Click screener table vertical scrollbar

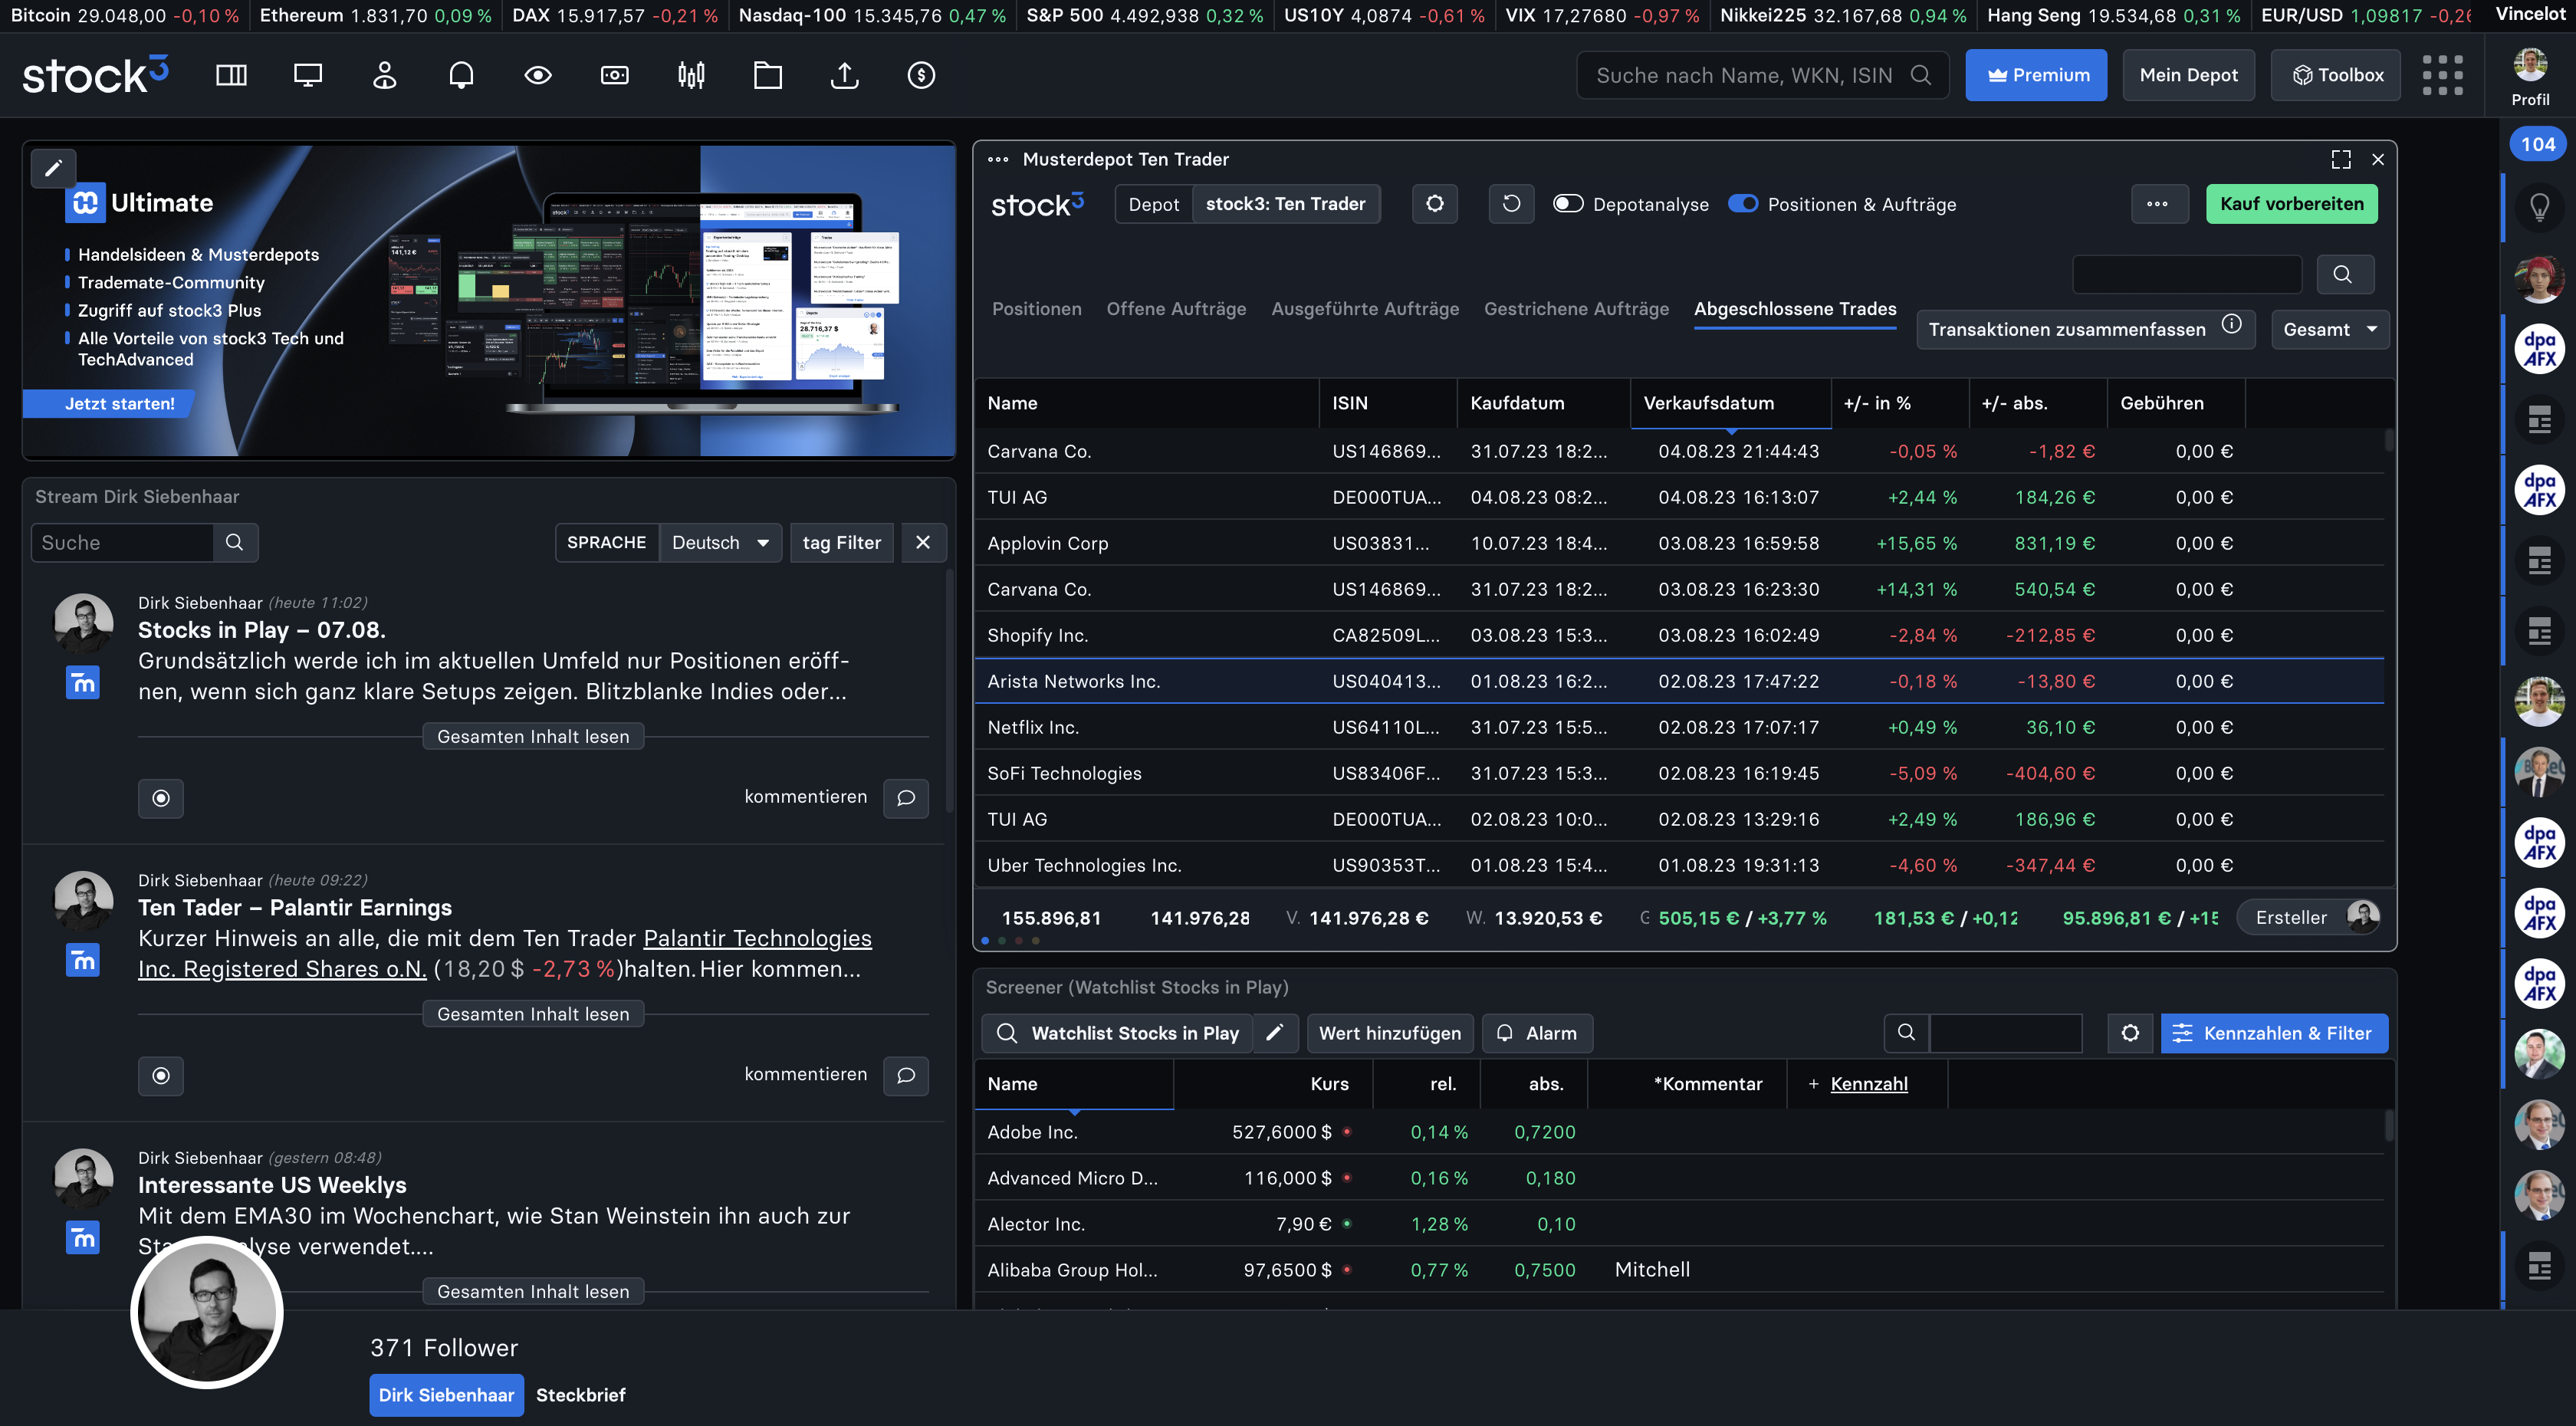coord(2389,1125)
